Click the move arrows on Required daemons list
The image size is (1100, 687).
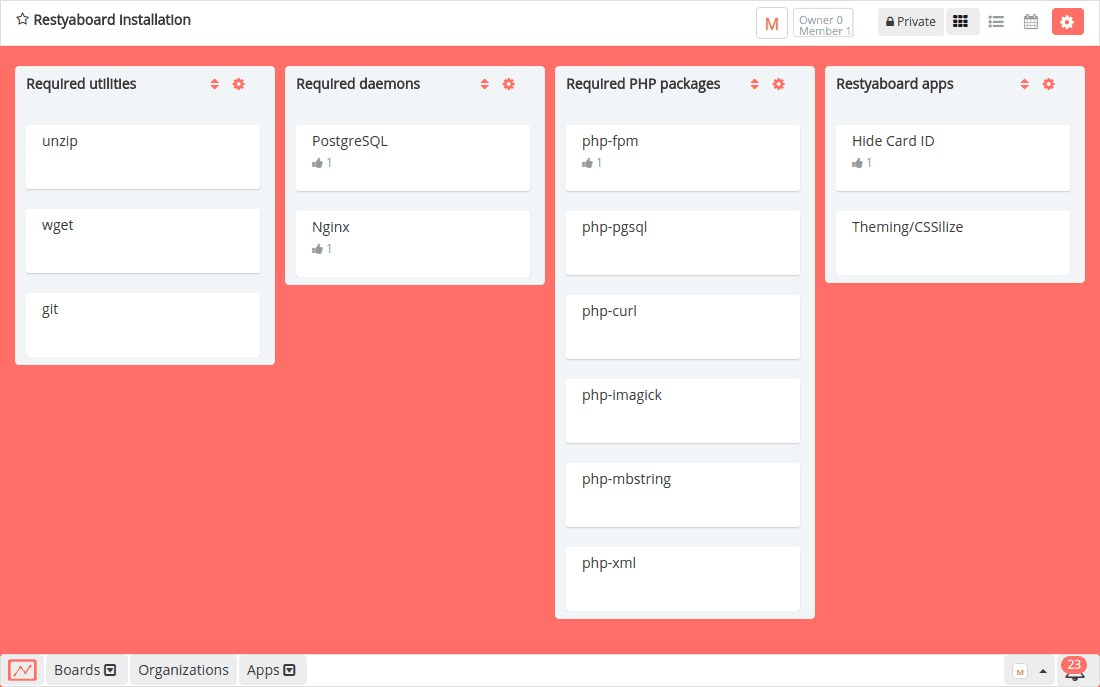pos(485,84)
